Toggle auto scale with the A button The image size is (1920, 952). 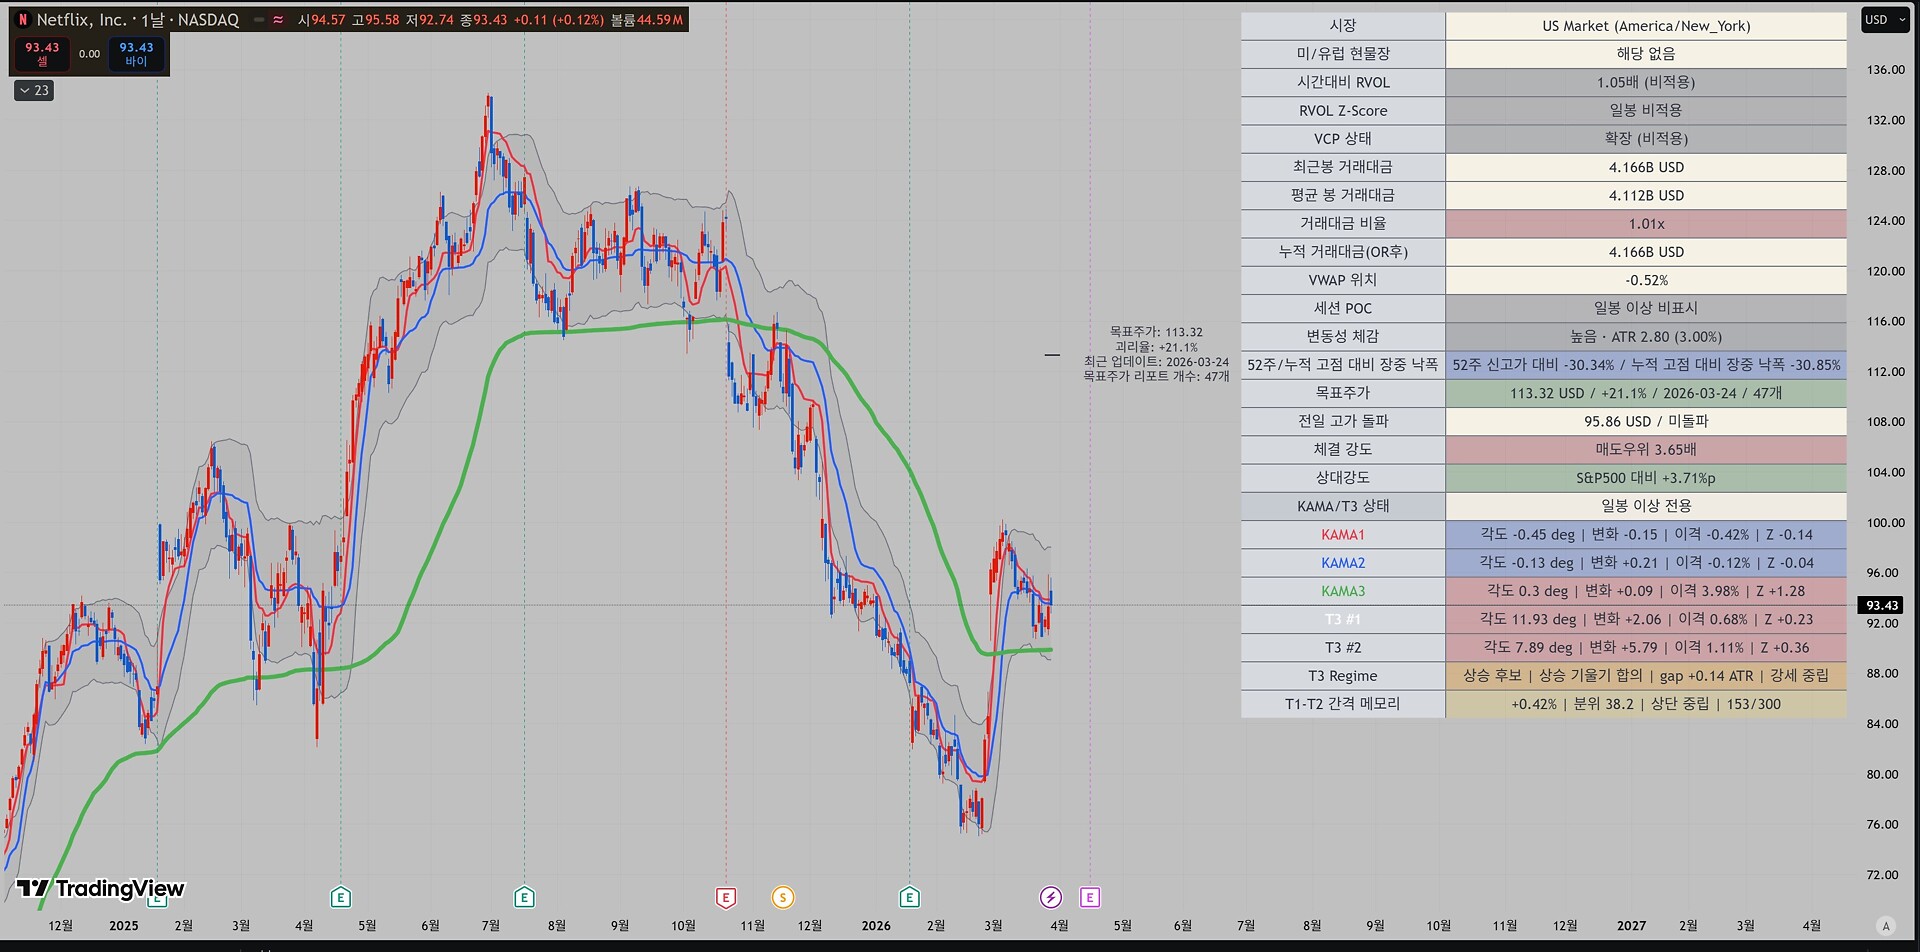1885,926
